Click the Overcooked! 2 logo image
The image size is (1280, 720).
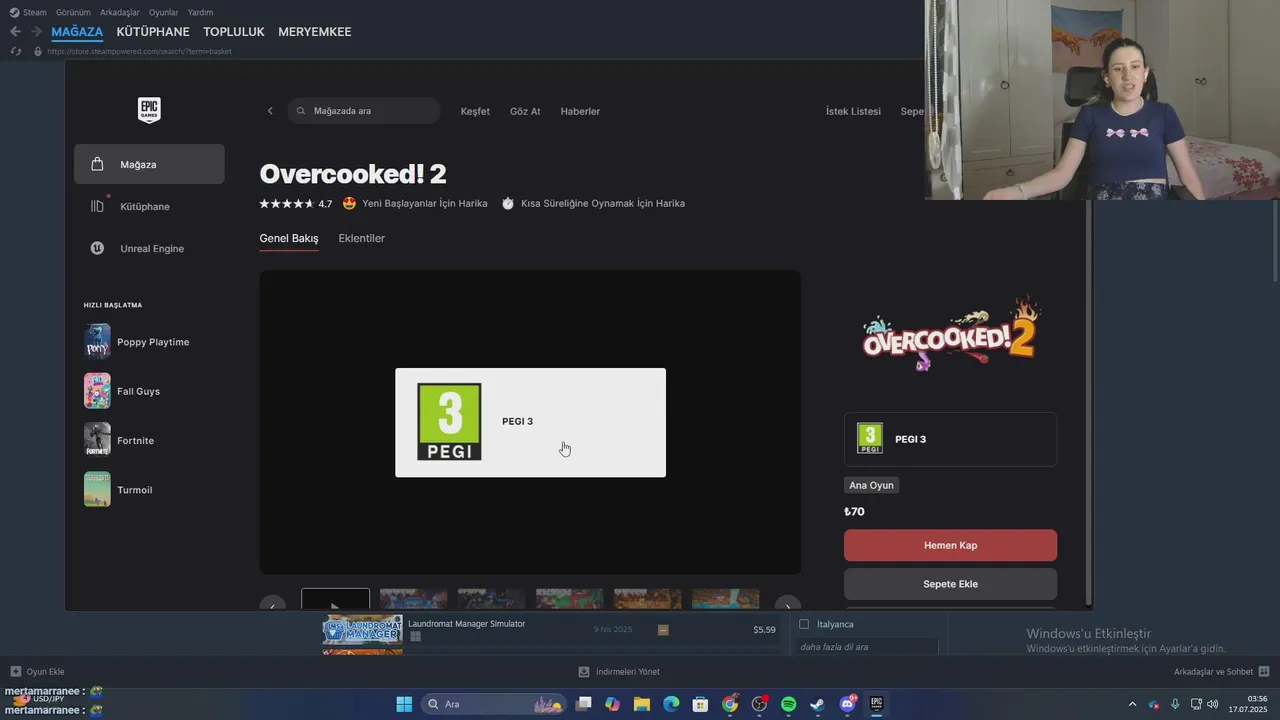tap(950, 333)
